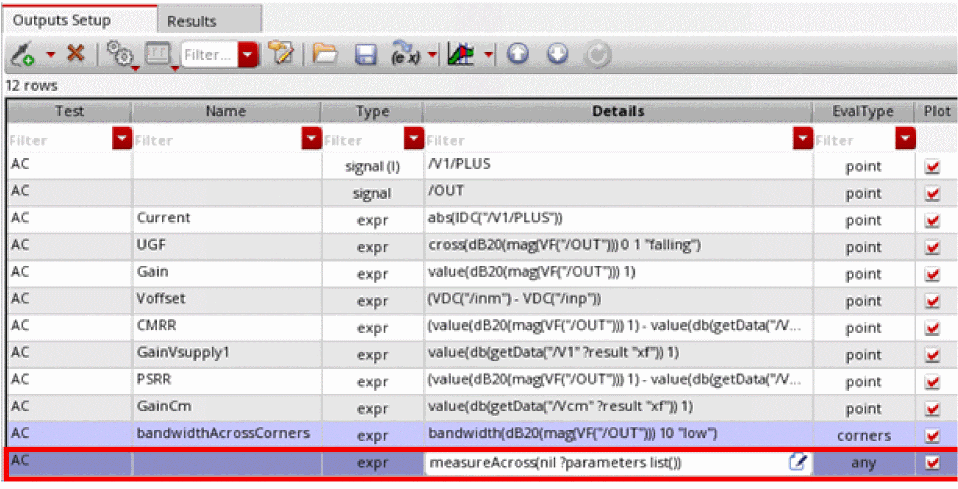Open the Name column filter dropdown
The width and height of the screenshot is (958, 489).
(312, 139)
